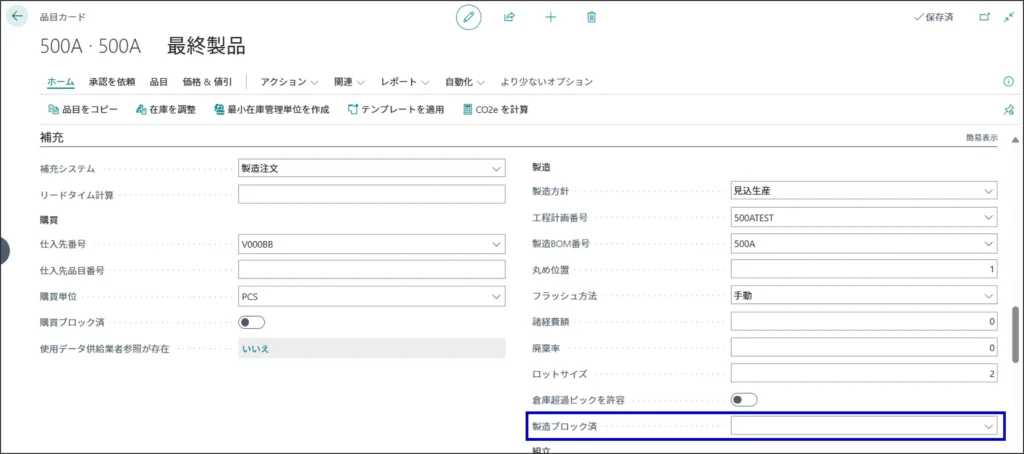
Task: Open the アクション menu
Action: (x=288, y=81)
